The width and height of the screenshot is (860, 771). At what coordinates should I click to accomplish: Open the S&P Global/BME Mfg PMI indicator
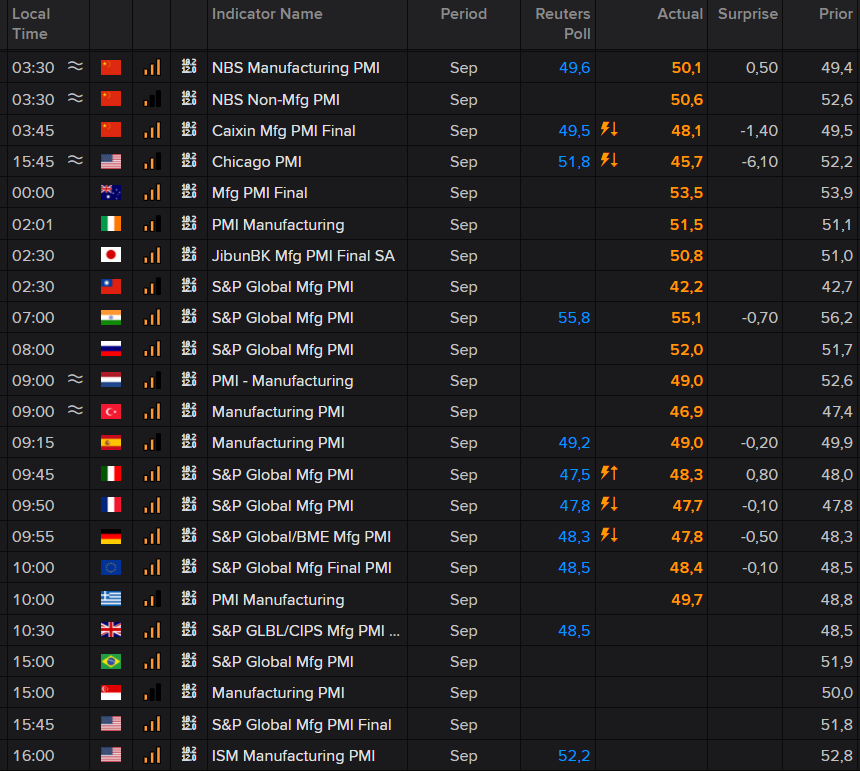[x=302, y=537]
